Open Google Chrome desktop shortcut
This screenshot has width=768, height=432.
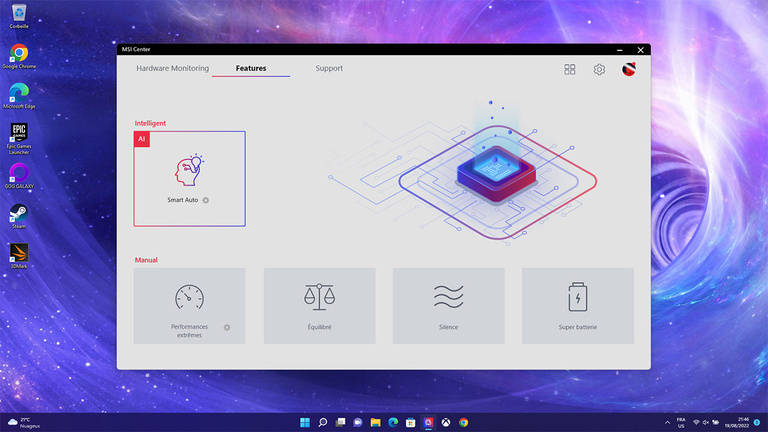[19, 56]
